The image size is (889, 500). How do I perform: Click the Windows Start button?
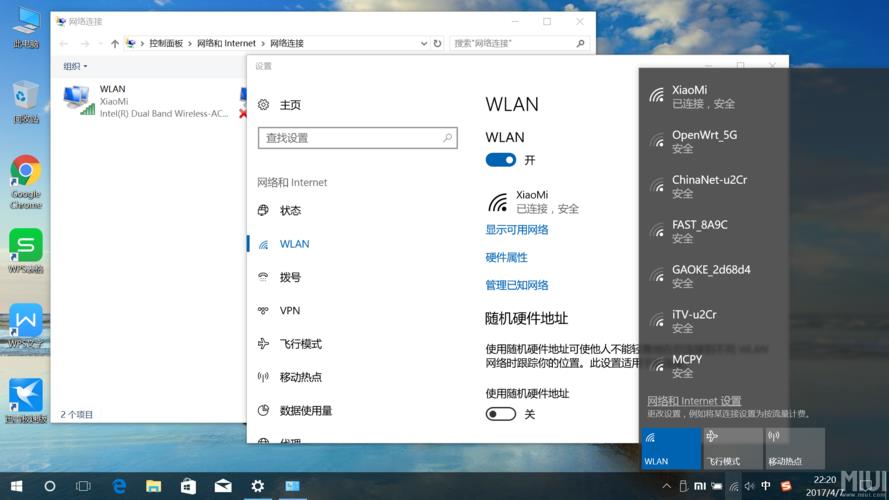(16, 486)
